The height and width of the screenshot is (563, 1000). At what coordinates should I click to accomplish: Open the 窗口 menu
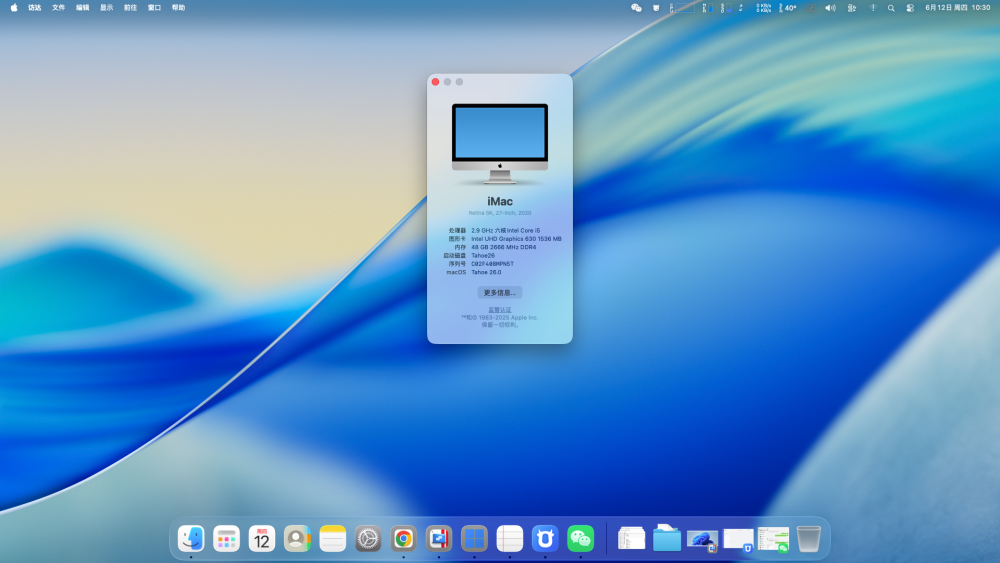154,8
